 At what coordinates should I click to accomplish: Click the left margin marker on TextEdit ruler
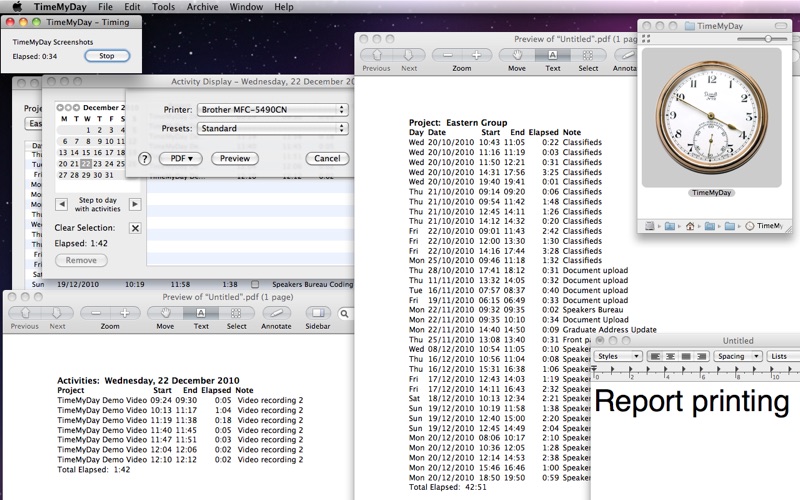tap(594, 369)
